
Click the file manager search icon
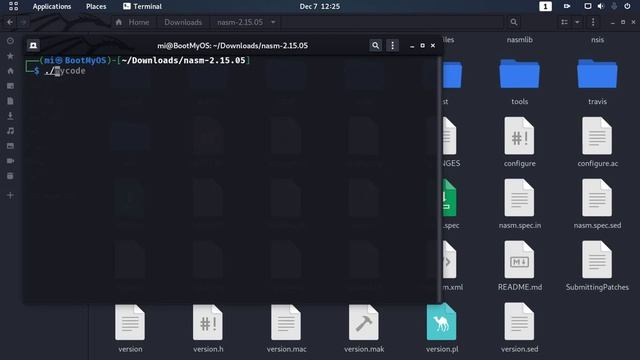pyautogui.click(x=514, y=22)
